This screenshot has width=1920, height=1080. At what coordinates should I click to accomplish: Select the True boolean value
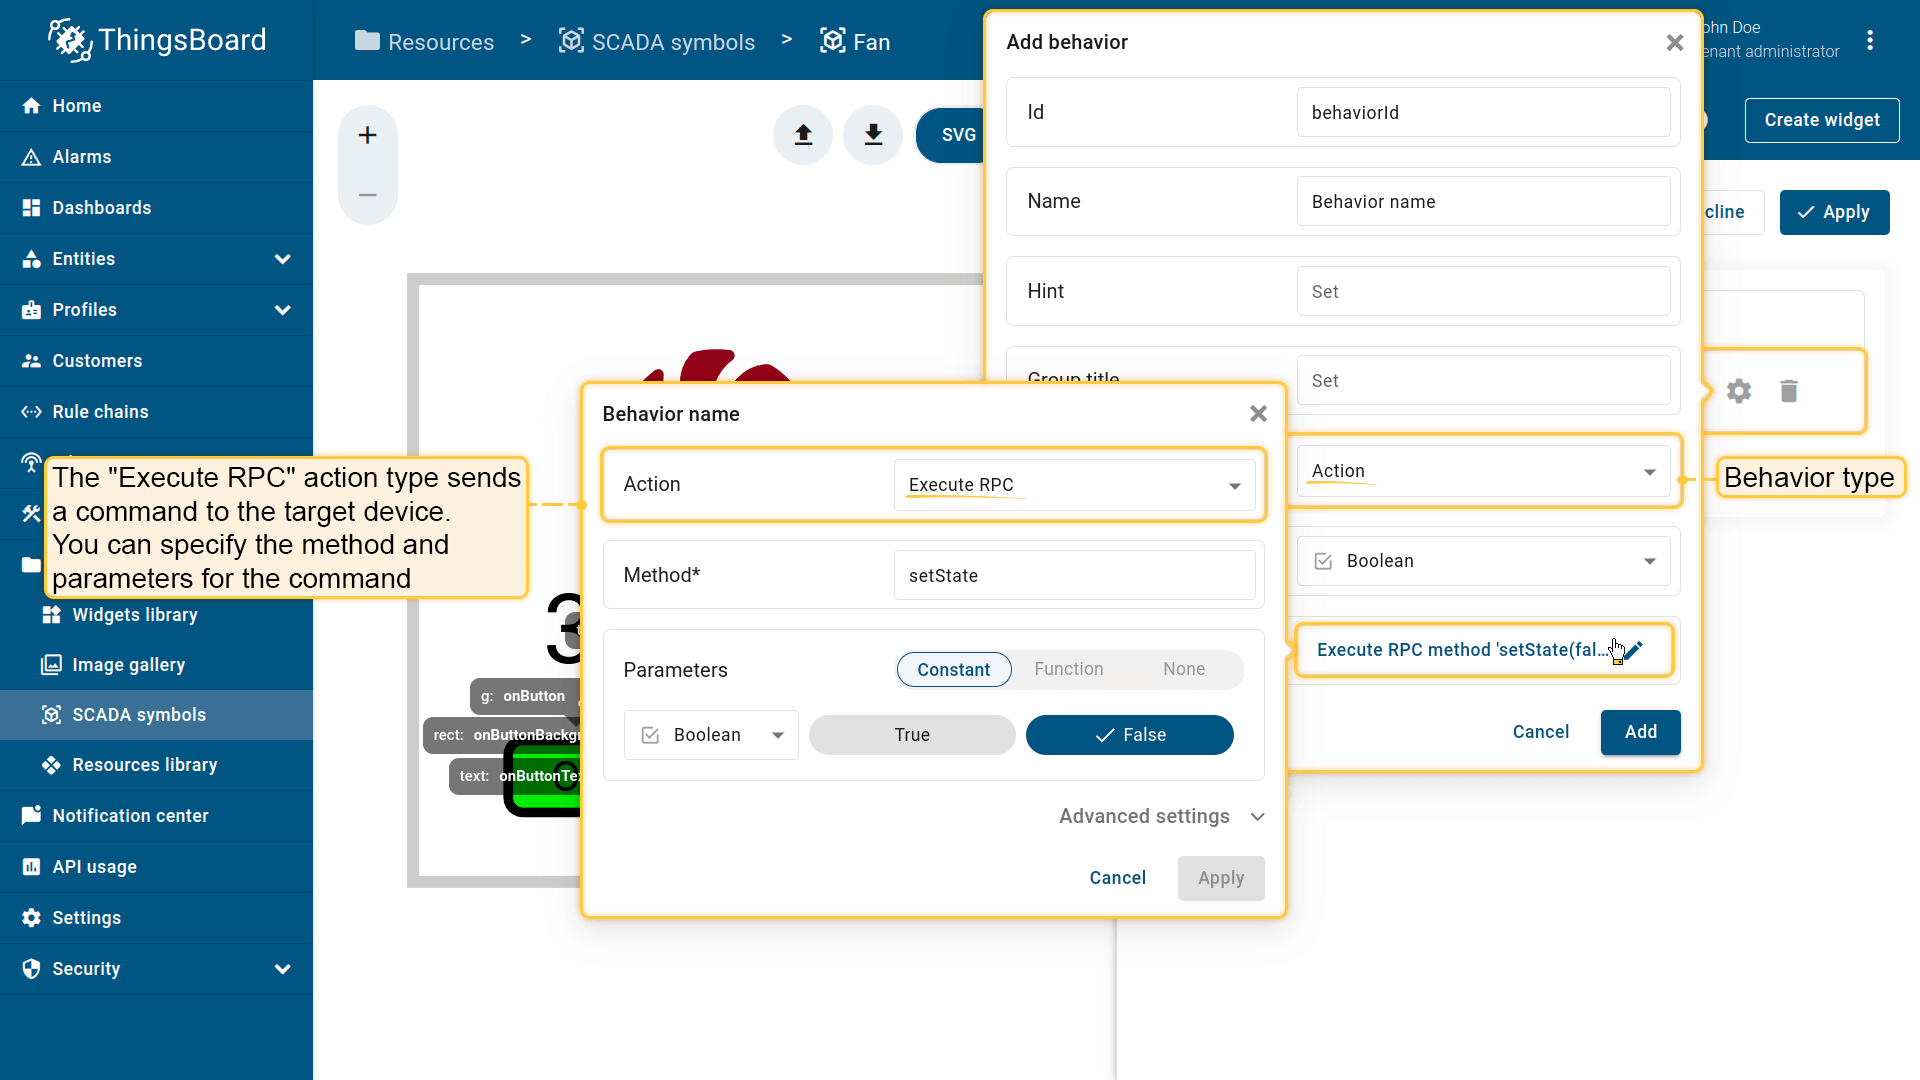tap(911, 735)
